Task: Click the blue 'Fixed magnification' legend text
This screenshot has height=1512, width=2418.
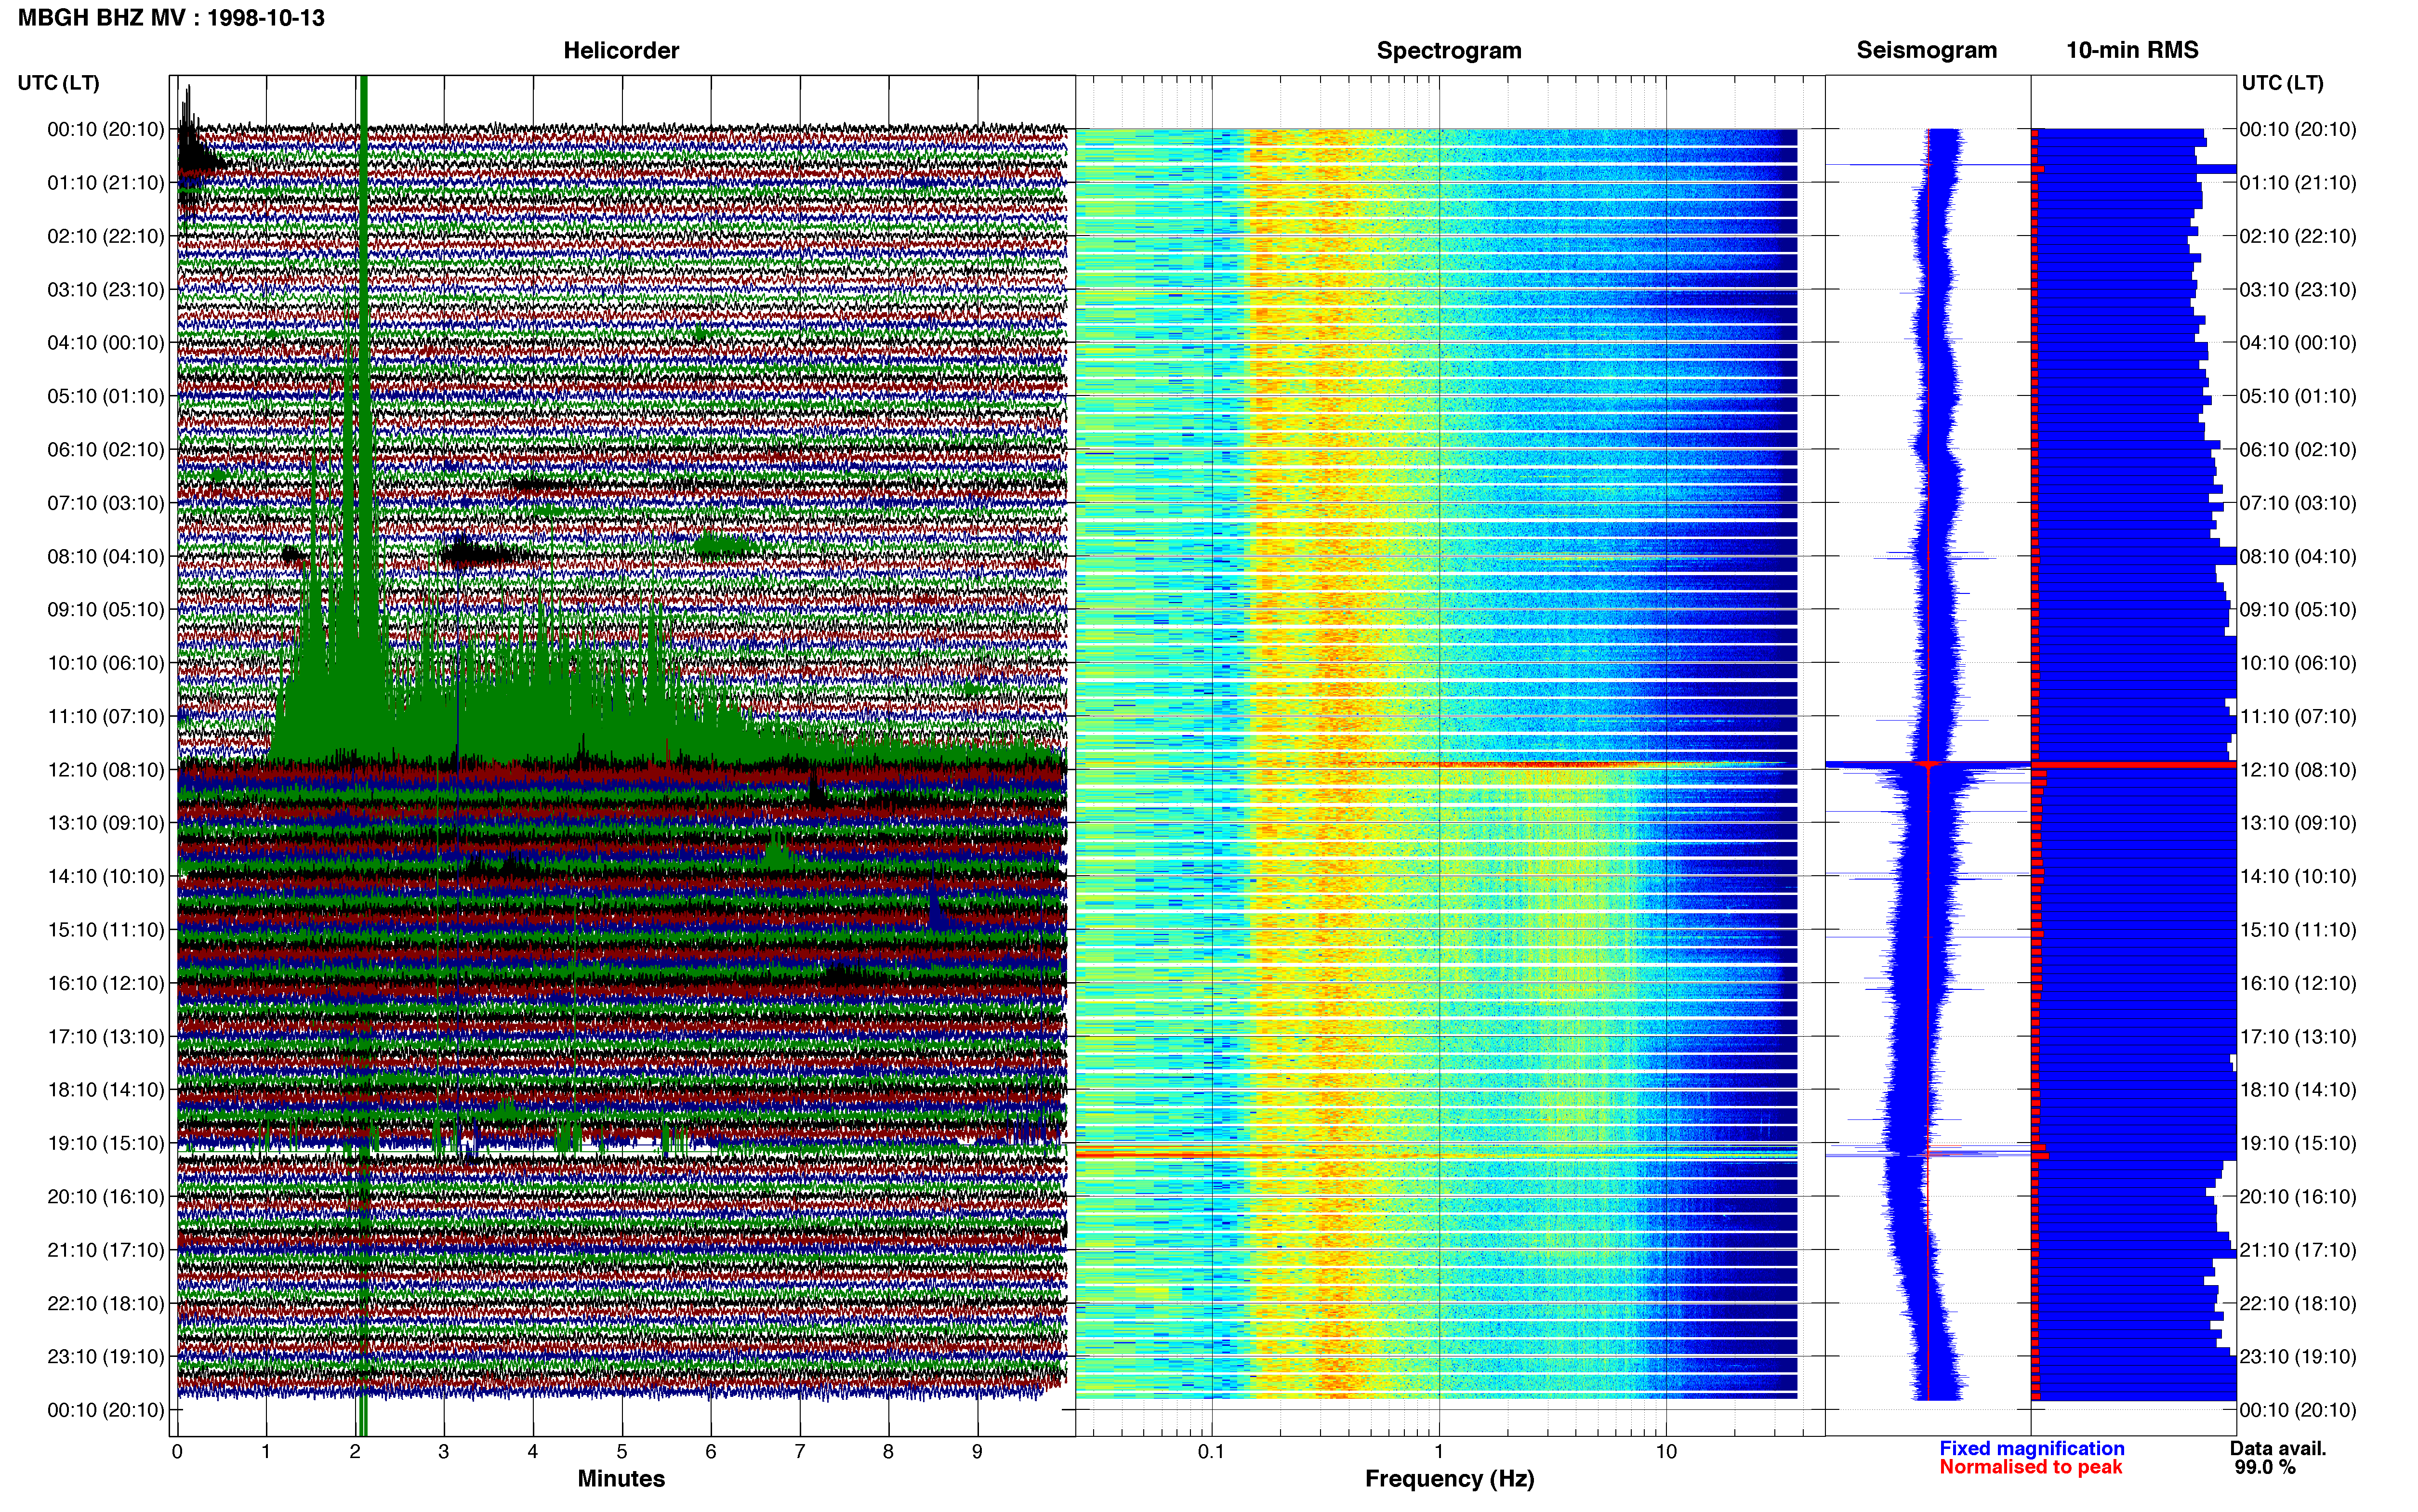Action: tap(2031, 1448)
